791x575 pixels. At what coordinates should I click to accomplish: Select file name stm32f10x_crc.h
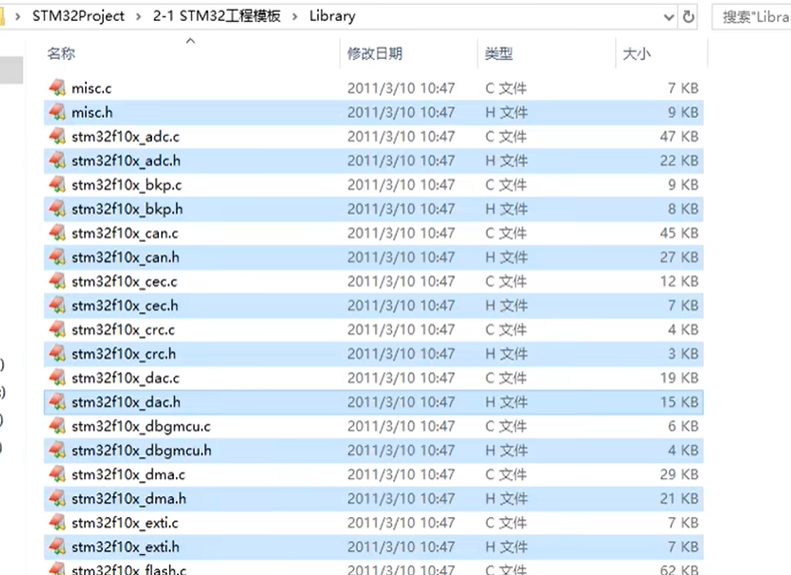(124, 354)
